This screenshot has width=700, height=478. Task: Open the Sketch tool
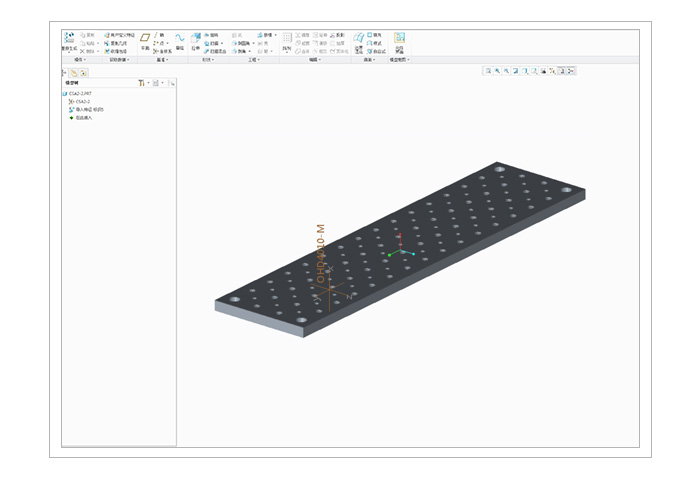(x=180, y=39)
